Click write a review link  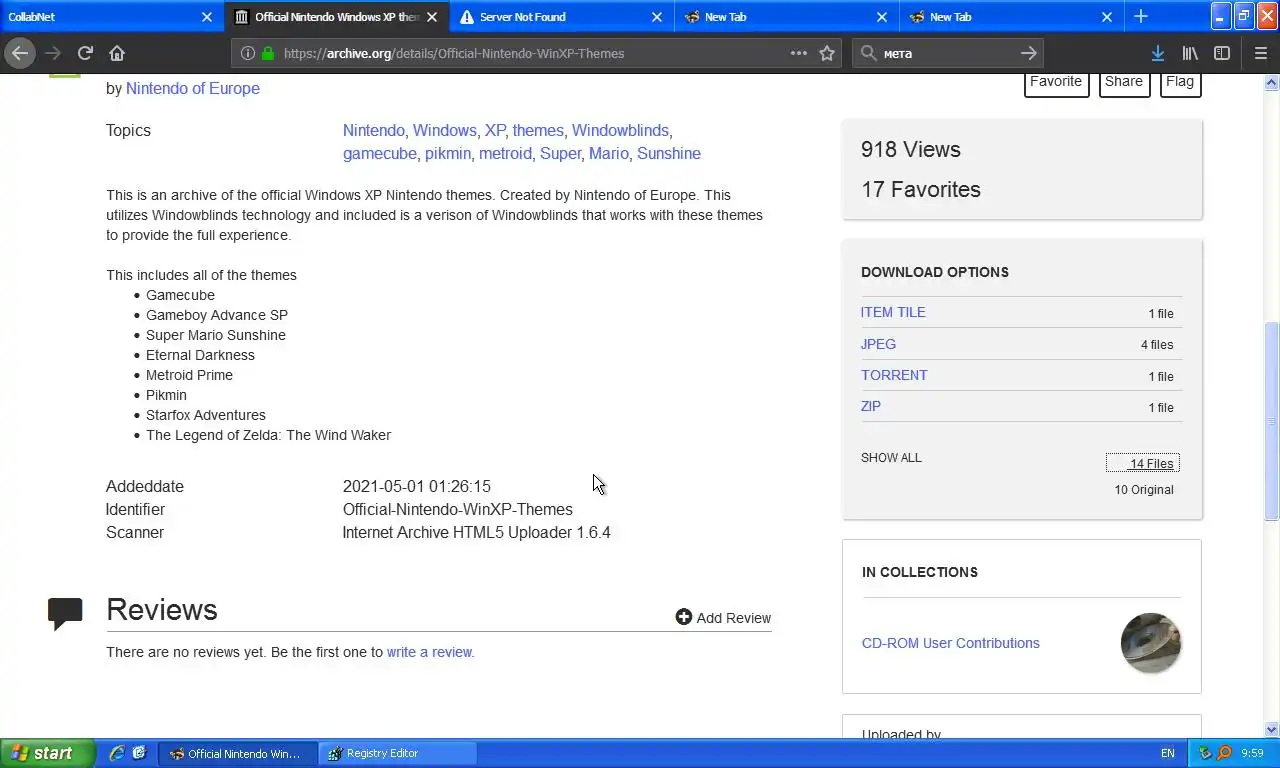429,652
